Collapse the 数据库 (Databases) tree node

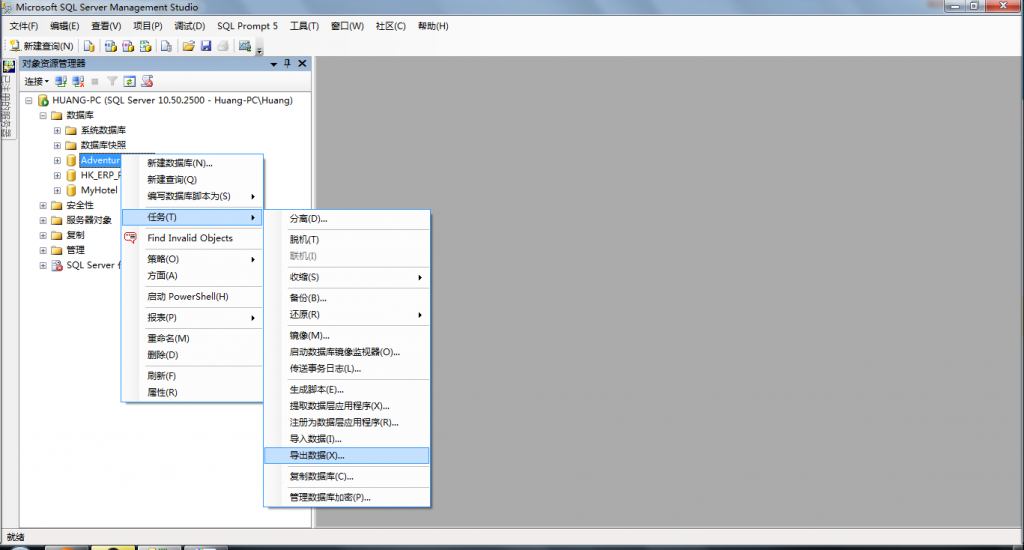click(x=43, y=115)
